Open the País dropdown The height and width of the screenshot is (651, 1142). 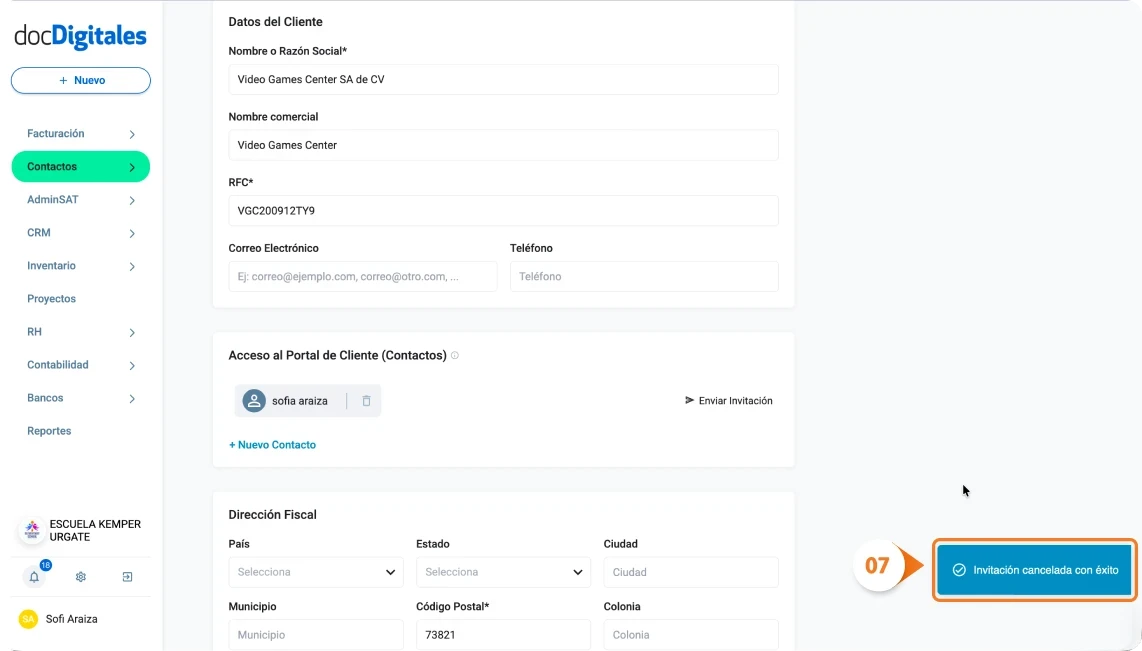click(x=315, y=572)
